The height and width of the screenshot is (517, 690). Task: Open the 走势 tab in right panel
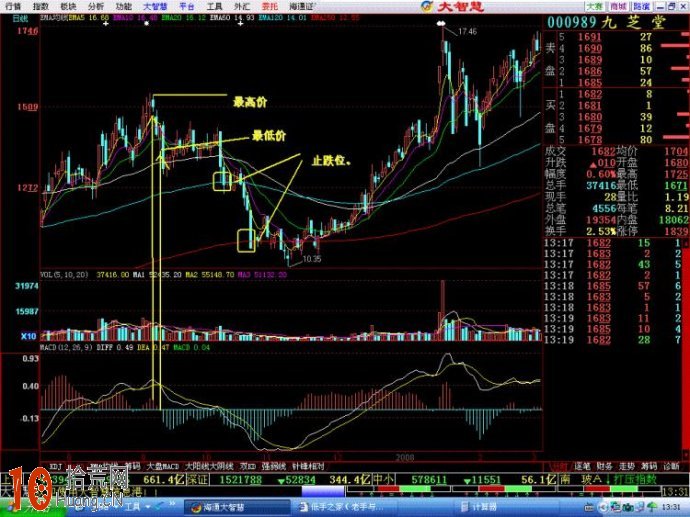coord(627,466)
